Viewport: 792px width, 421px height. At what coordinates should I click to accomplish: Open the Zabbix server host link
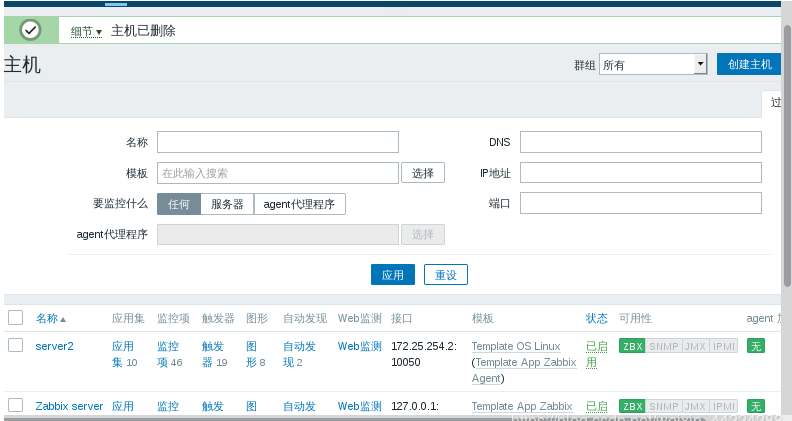click(69, 406)
